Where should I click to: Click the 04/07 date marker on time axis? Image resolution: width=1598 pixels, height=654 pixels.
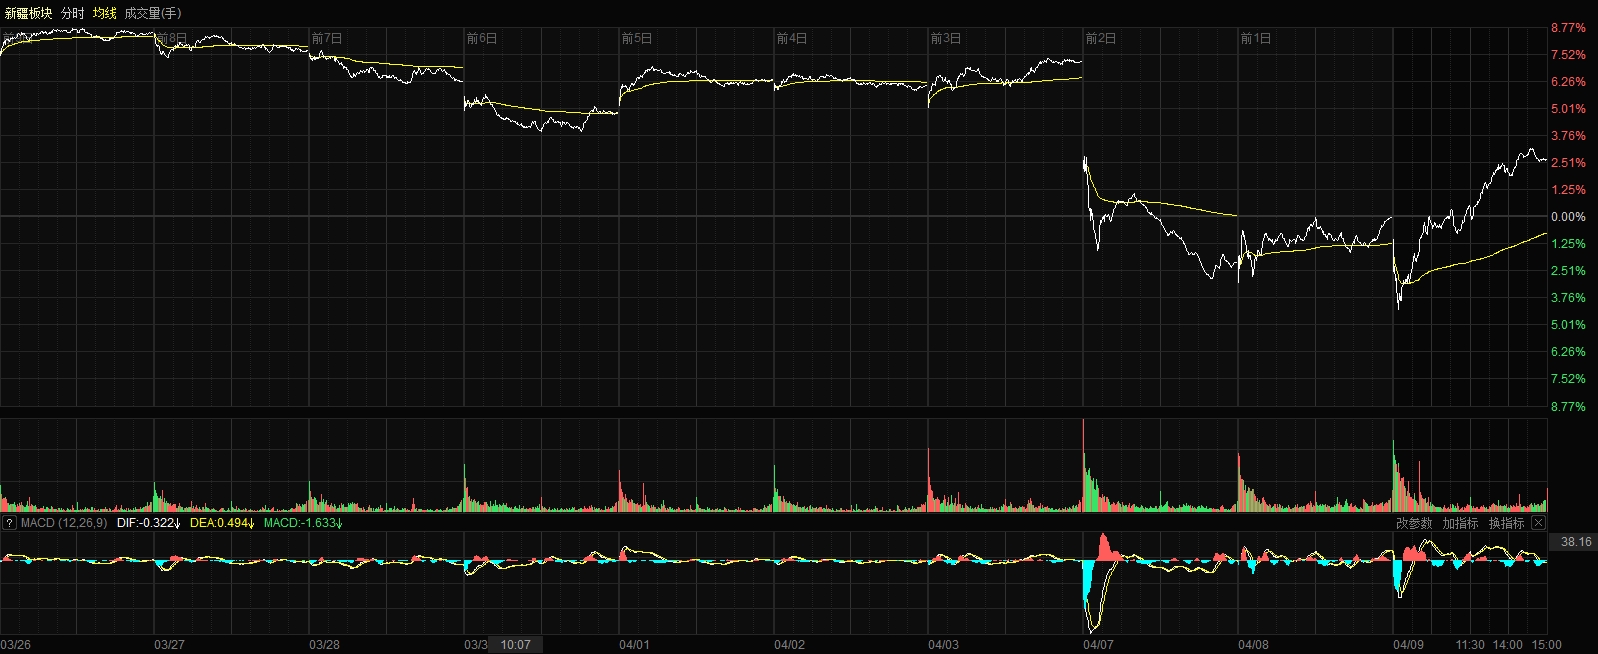(1098, 644)
